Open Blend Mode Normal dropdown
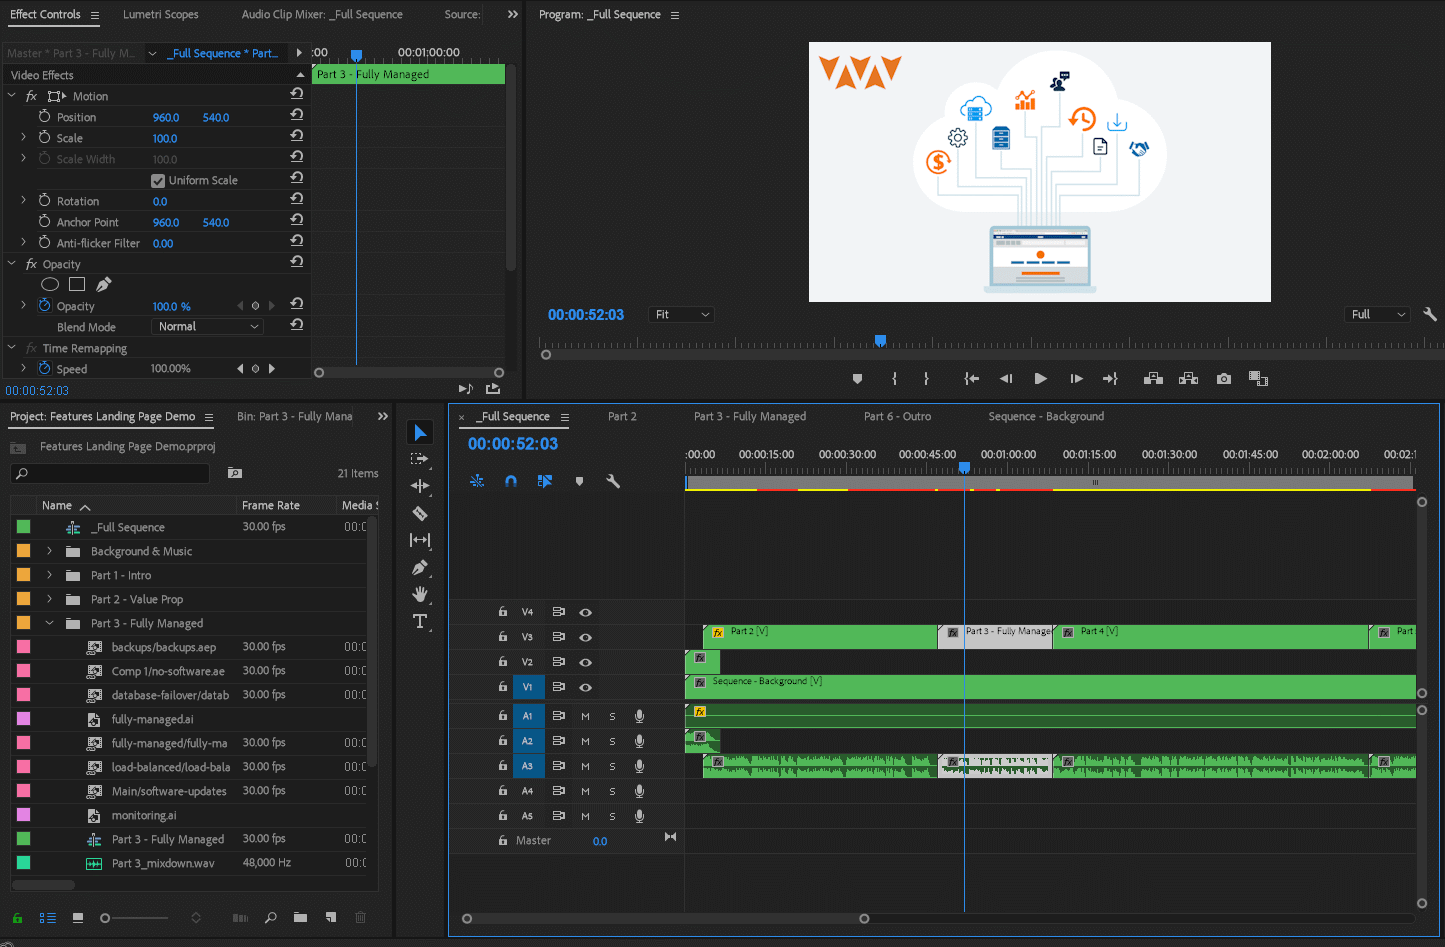1445x947 pixels. coord(208,327)
